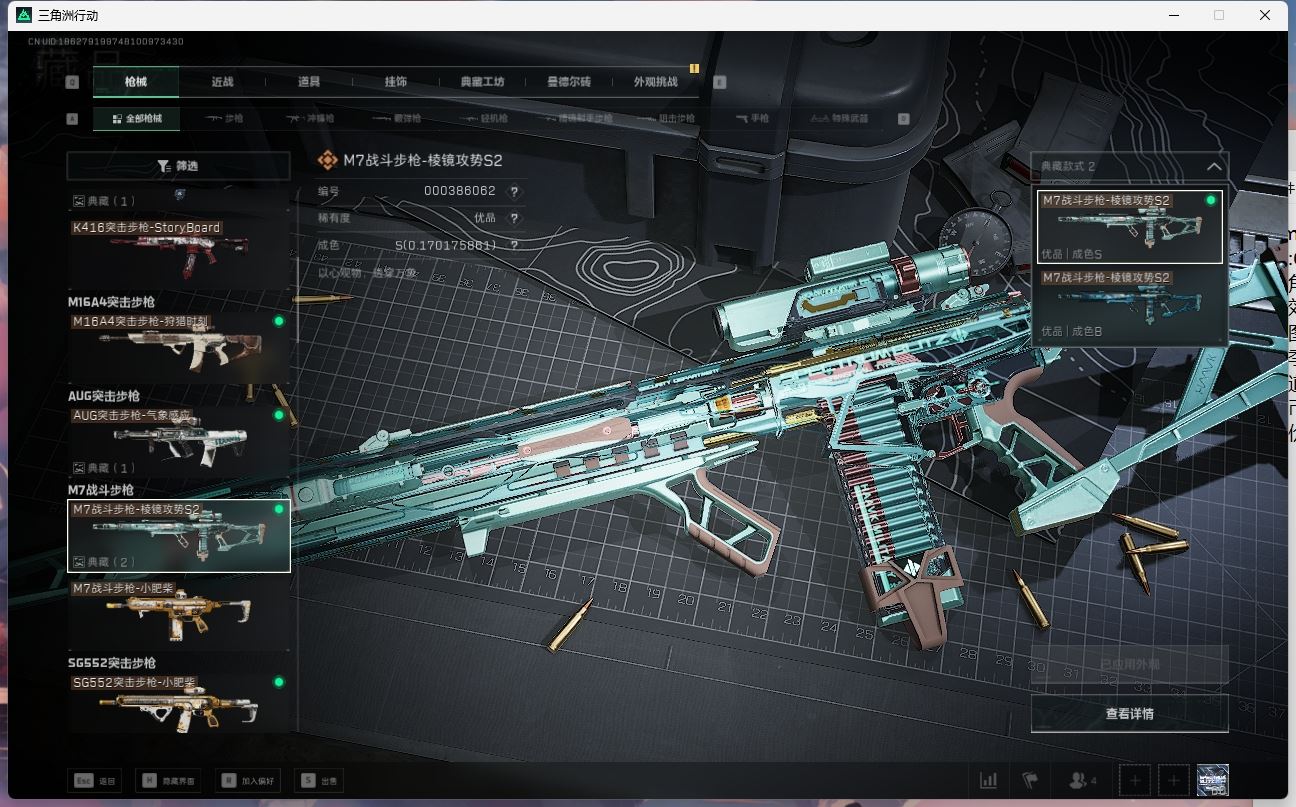Screen dimensions: 1296x807
Task: Open the 筛选 filter dropdown
Action: click(x=178, y=166)
